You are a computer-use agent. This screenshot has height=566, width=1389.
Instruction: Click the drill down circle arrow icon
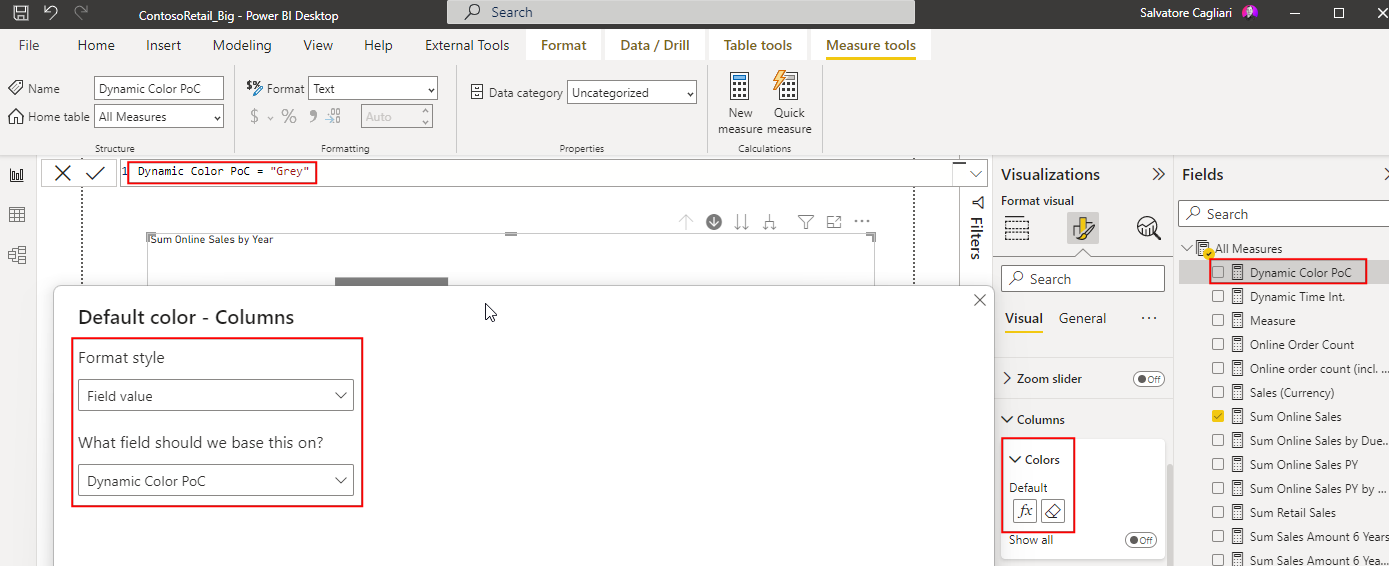pos(714,222)
